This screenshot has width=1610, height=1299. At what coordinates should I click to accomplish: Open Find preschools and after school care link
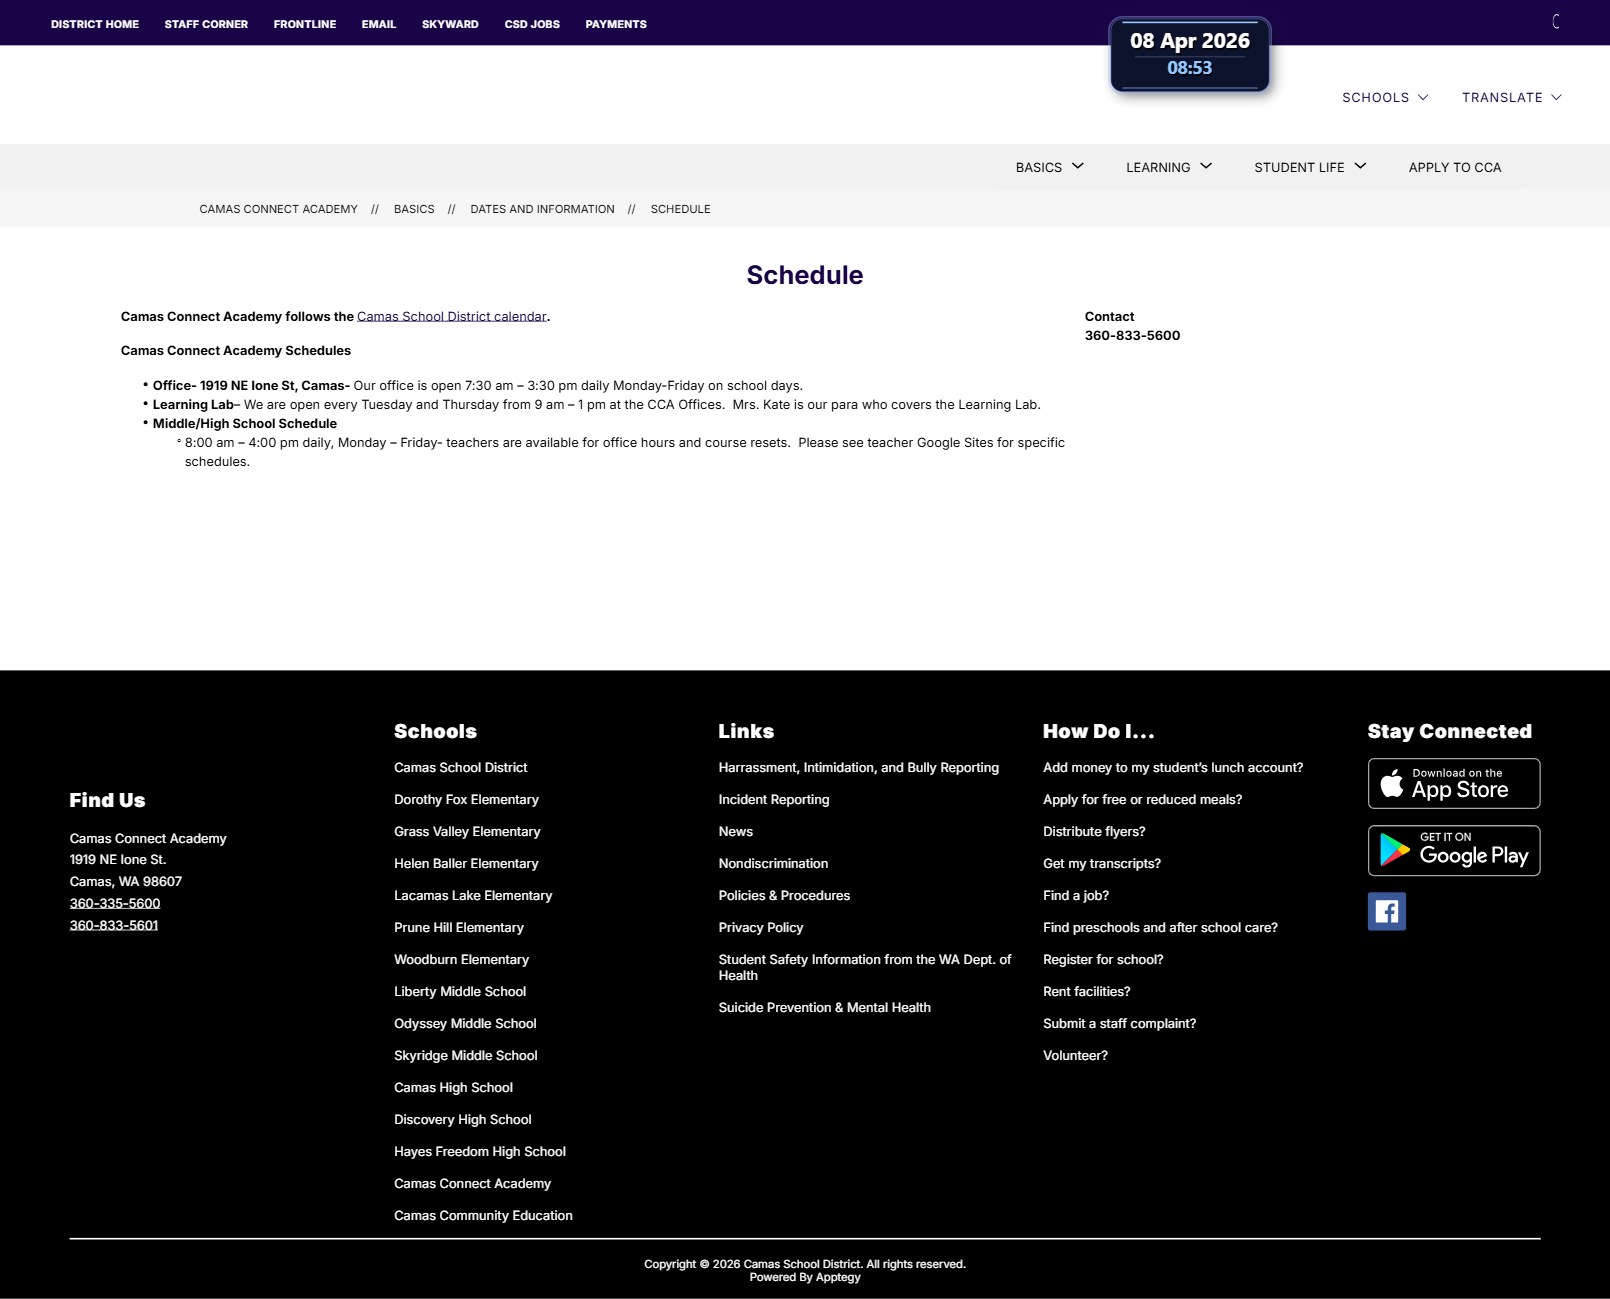click(x=1160, y=927)
